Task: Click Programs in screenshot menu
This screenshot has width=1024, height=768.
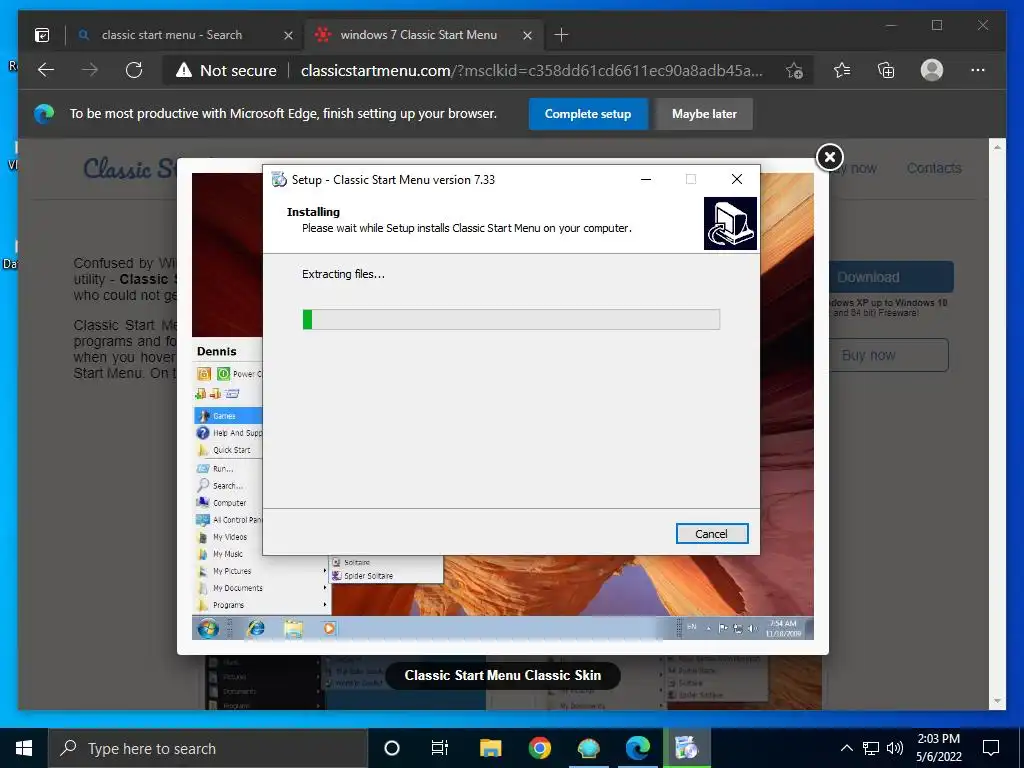Action: [262, 605]
